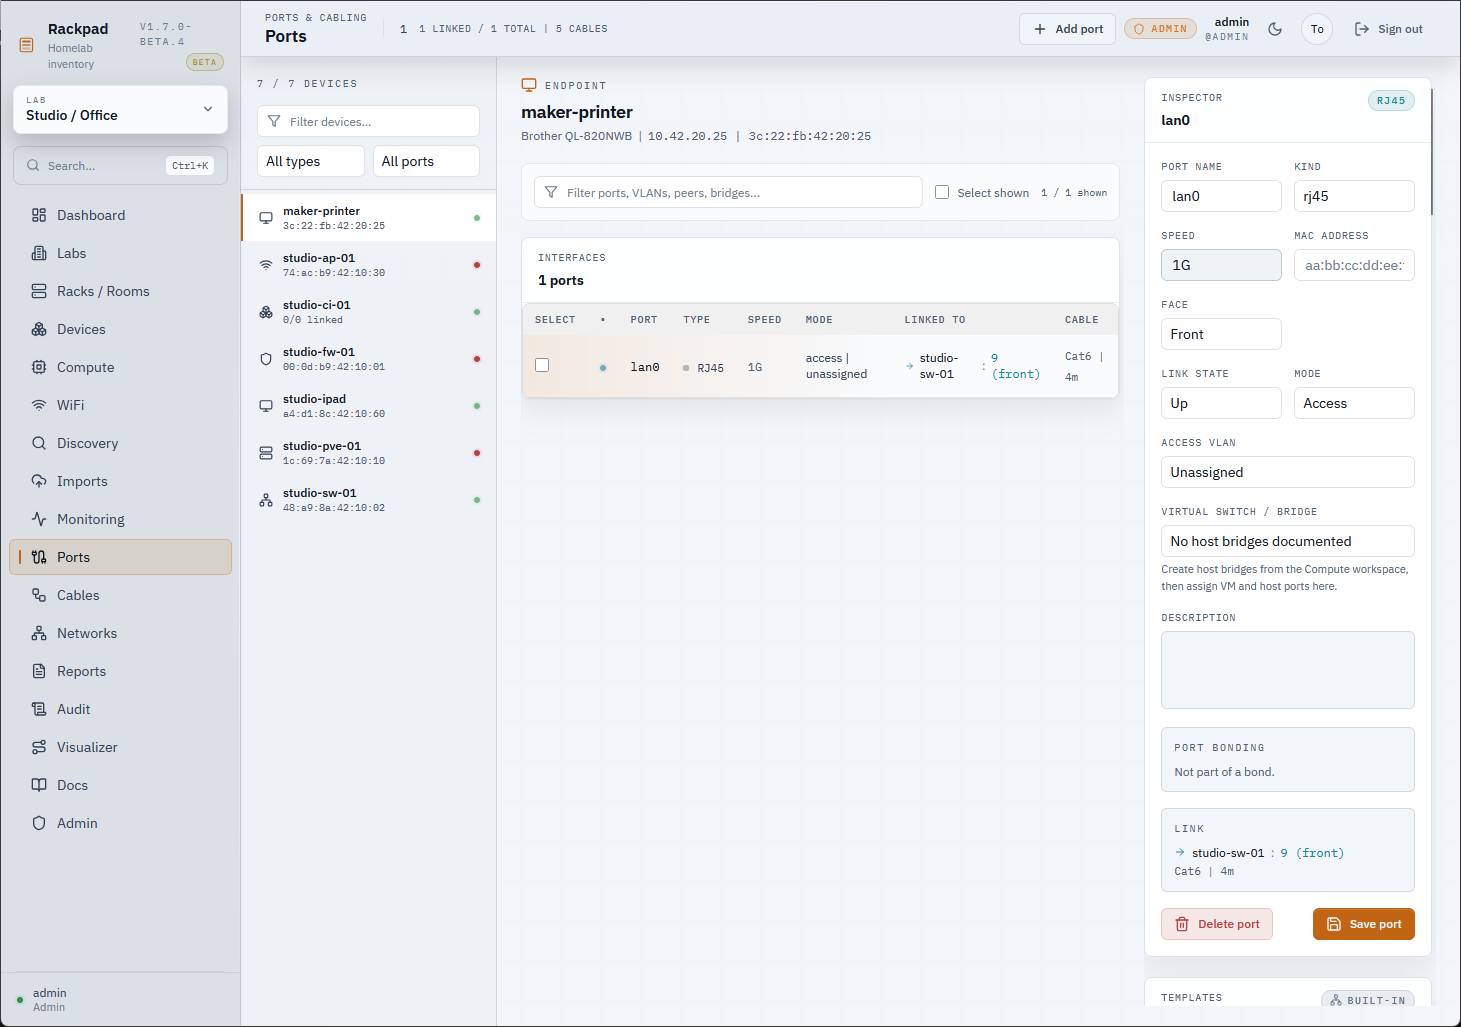Viewport: 1461px width, 1027px height.
Task: Click the Docs book icon
Action: pyautogui.click(x=39, y=785)
